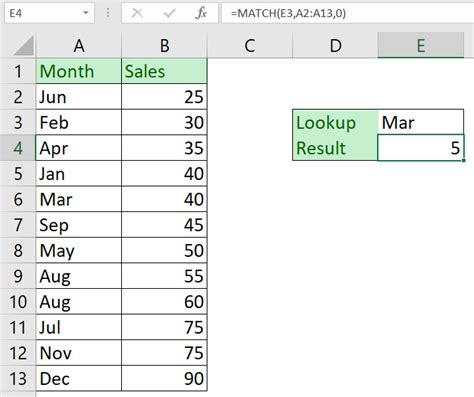Image resolution: width=474 pixels, height=397 pixels.
Task: Select row 1 header
Action: 18,71
